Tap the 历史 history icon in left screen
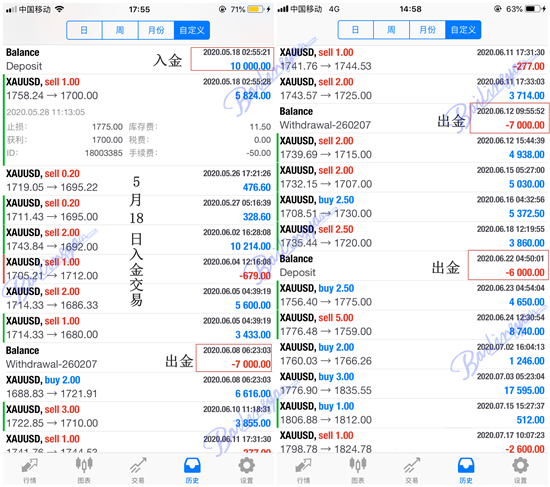The width and height of the screenshot is (550, 487). (192, 469)
